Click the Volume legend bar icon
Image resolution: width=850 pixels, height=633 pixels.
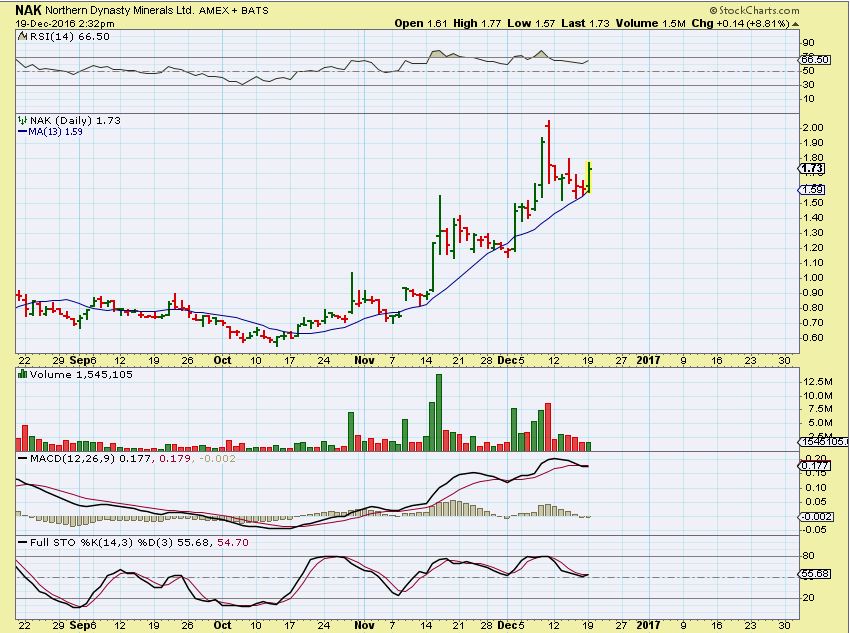[22, 374]
